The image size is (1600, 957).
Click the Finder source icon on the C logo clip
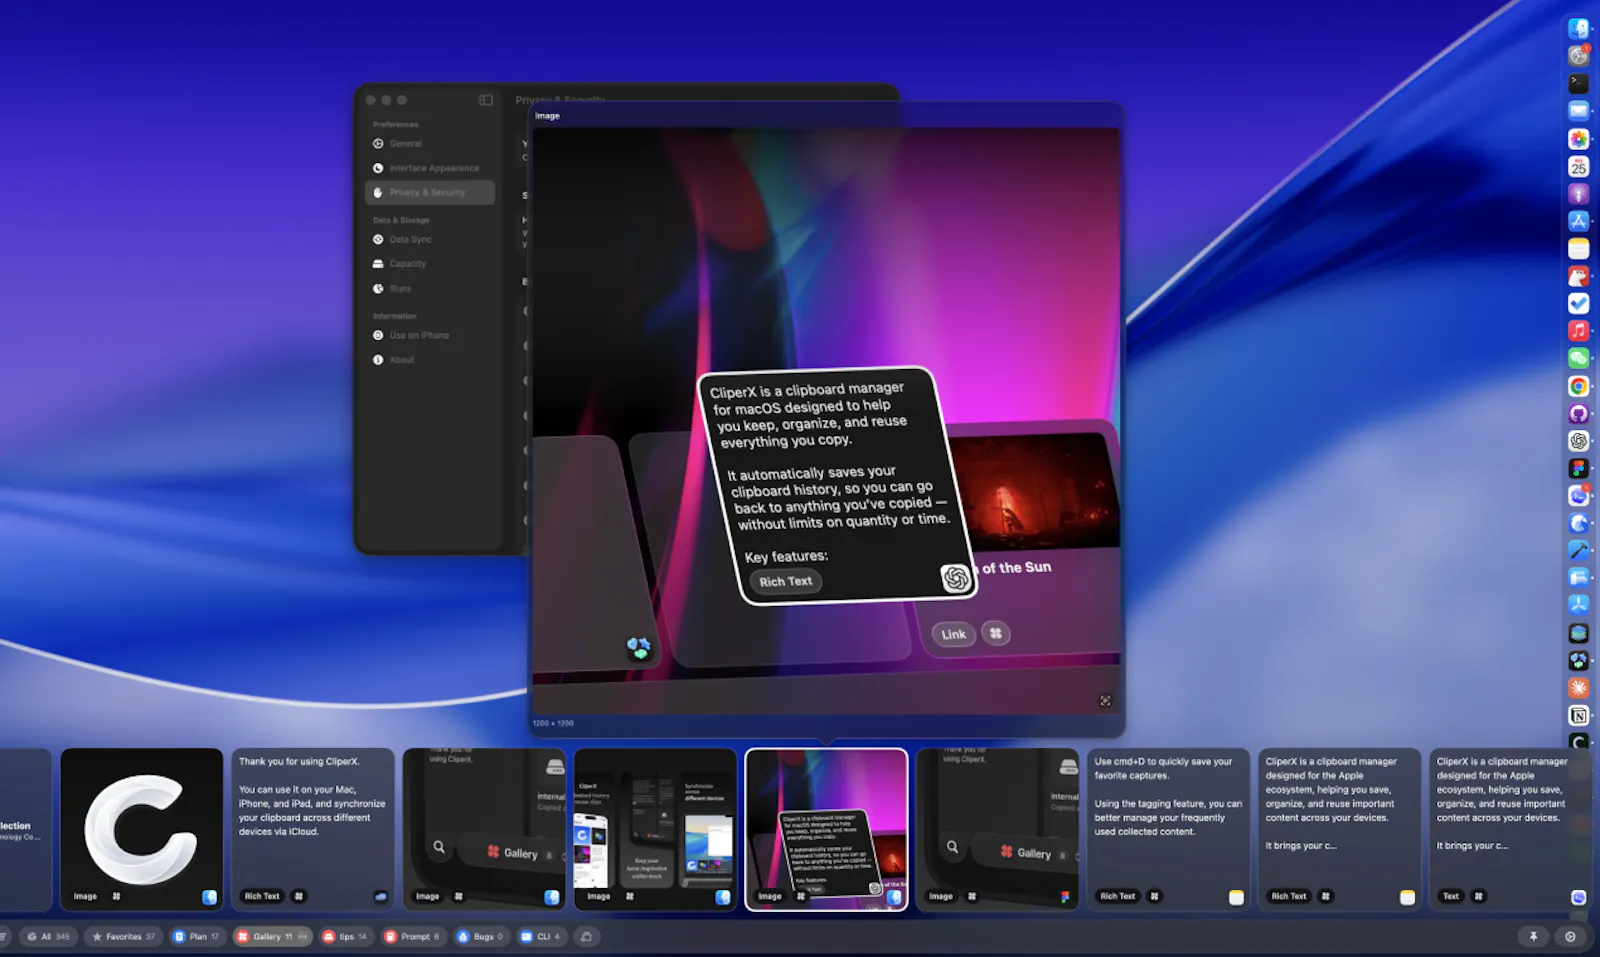tap(209, 897)
